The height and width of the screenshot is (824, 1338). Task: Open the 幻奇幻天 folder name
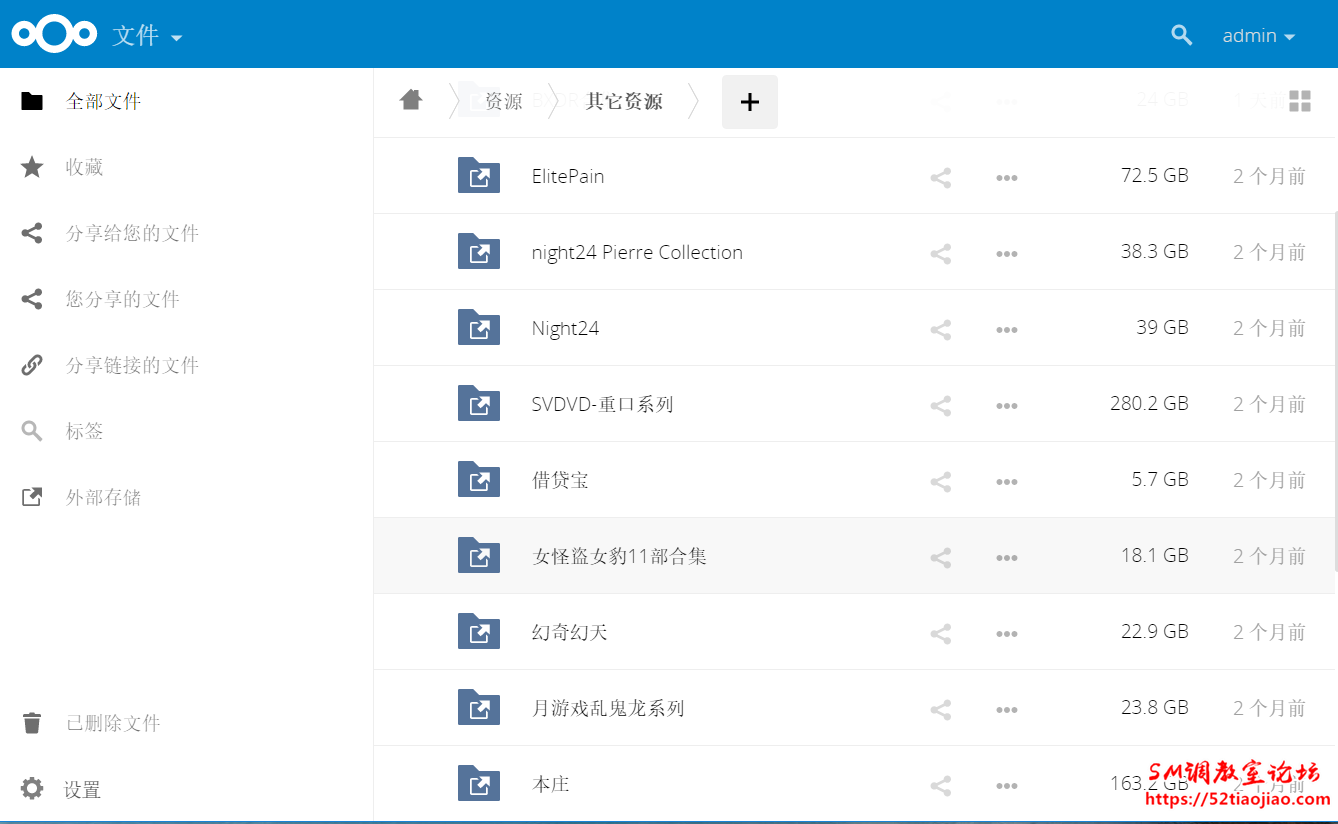(x=570, y=632)
